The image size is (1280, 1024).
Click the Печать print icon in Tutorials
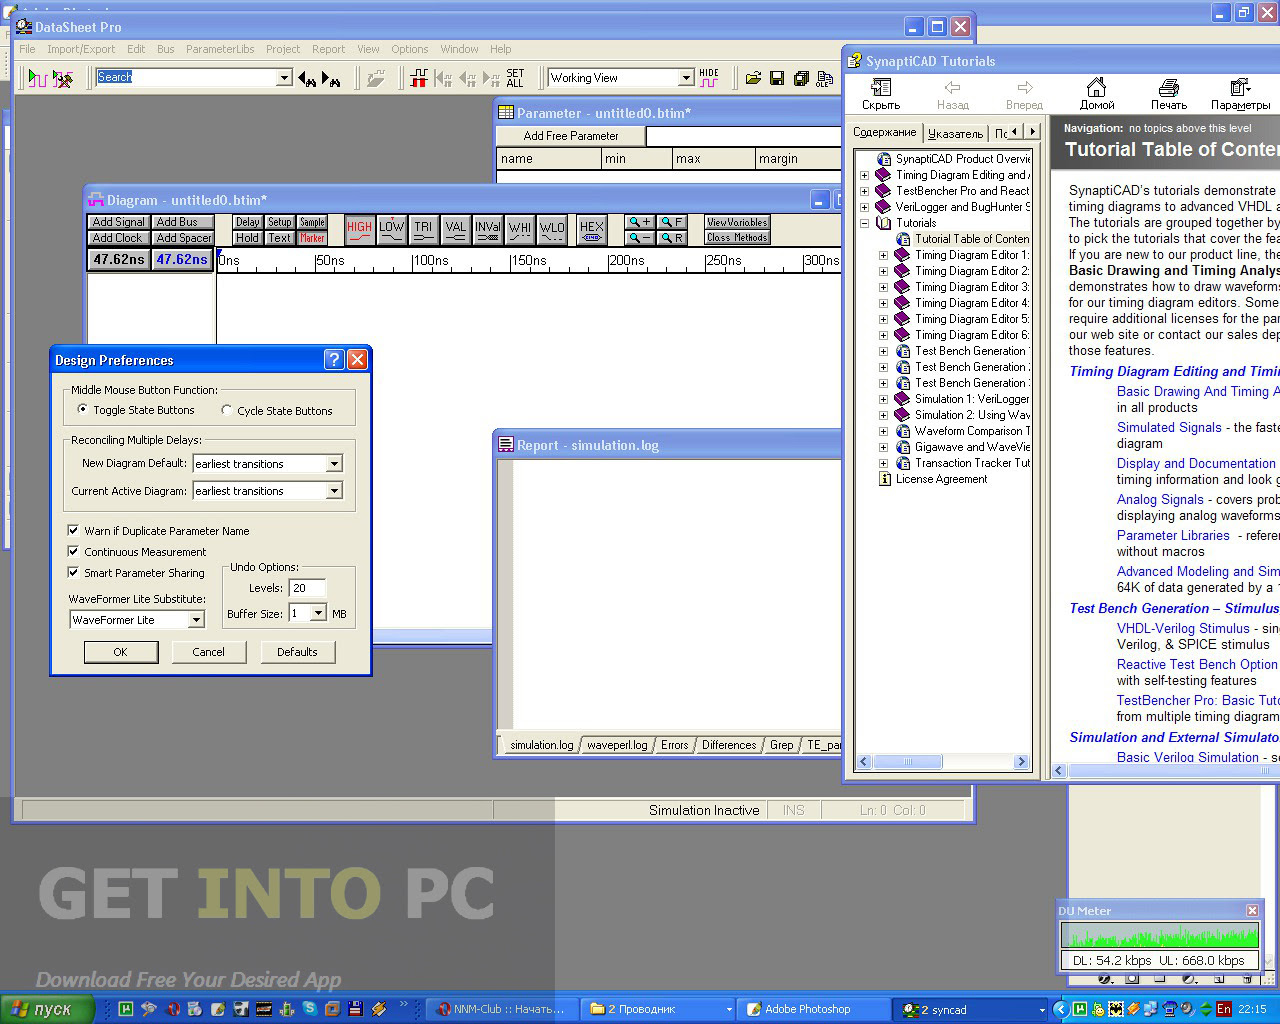coord(1168,94)
